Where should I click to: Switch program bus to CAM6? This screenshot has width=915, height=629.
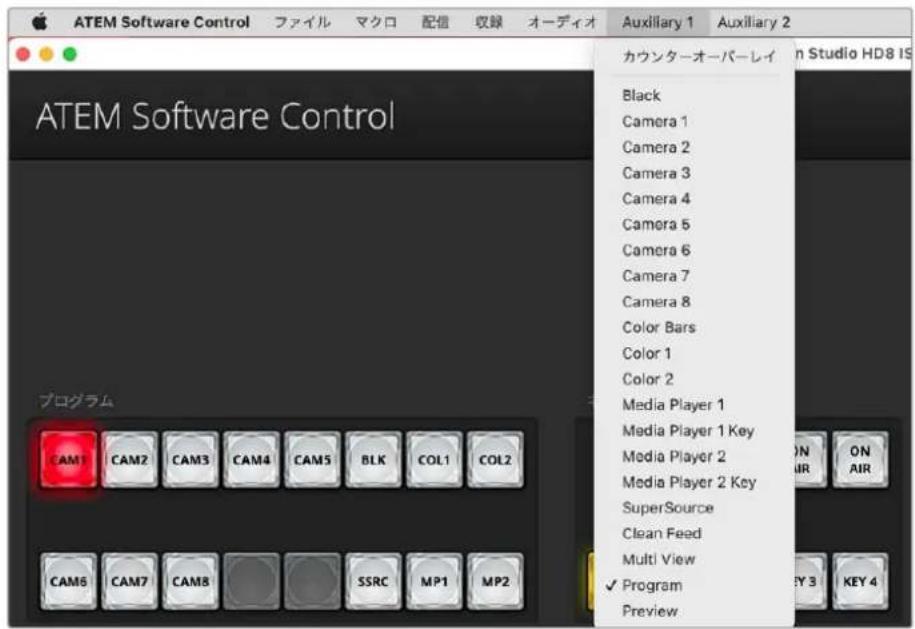coord(69,581)
